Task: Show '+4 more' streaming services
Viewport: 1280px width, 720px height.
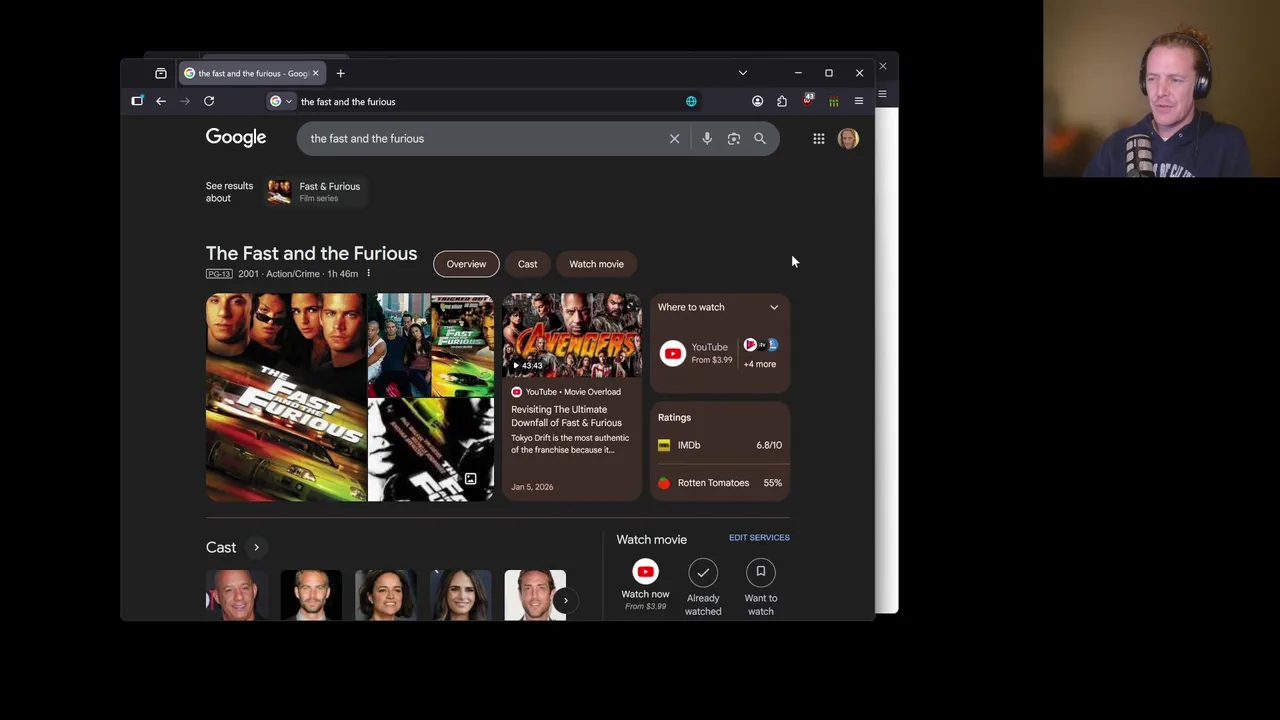Action: coord(759,364)
